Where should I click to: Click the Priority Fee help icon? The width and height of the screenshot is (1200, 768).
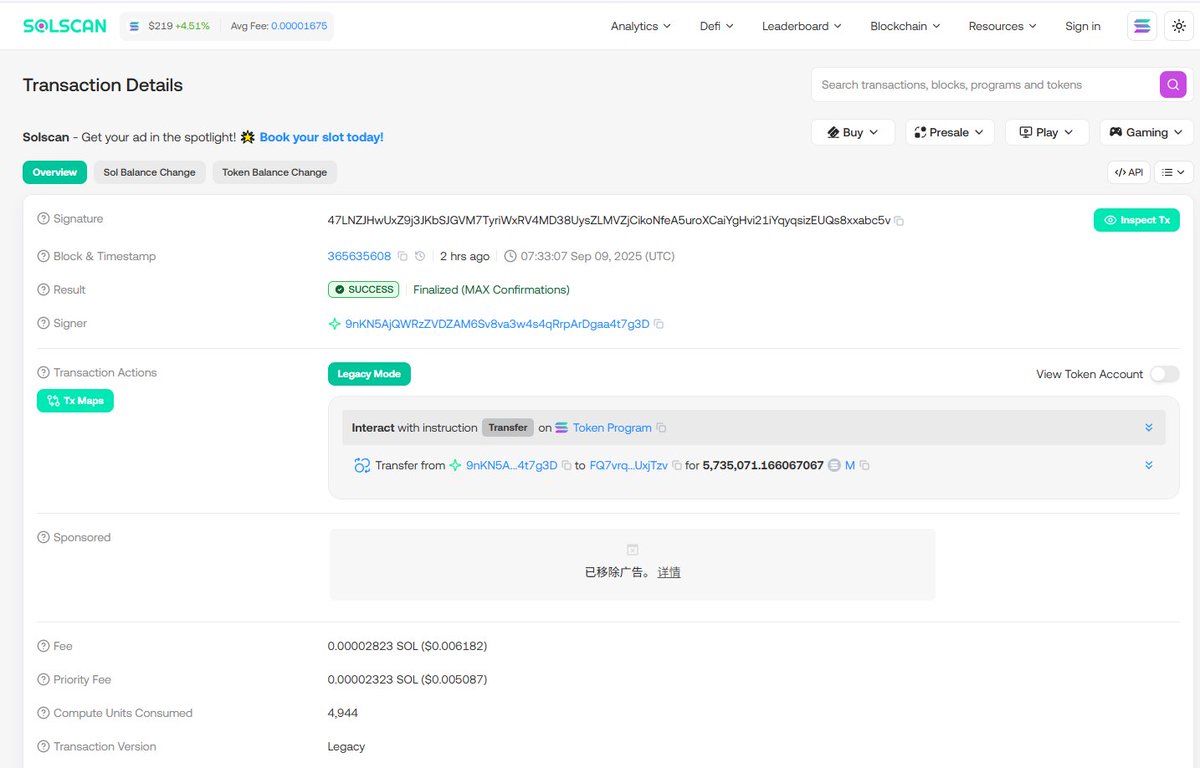click(x=43, y=680)
